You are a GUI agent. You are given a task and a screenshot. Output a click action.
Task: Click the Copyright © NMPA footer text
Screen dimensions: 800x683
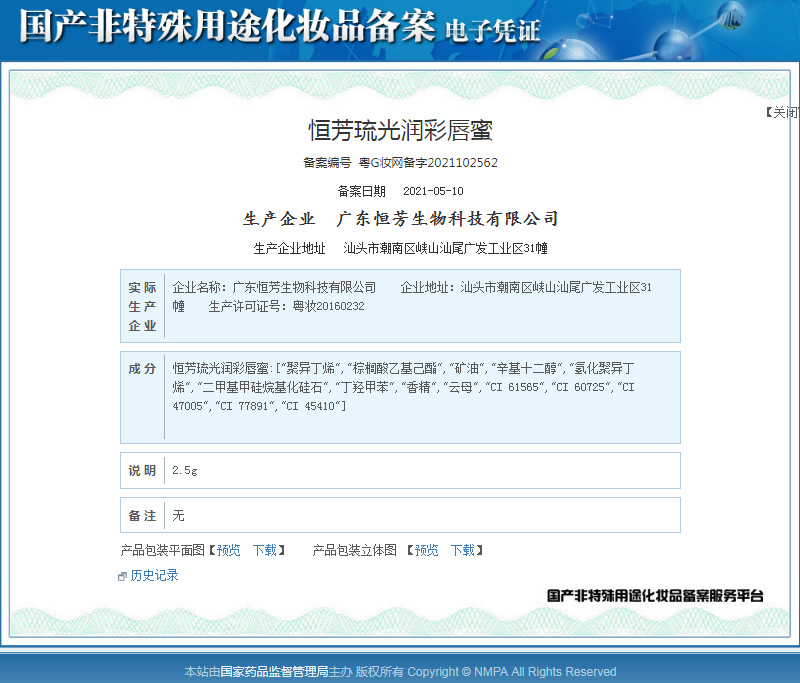[x=512, y=671]
